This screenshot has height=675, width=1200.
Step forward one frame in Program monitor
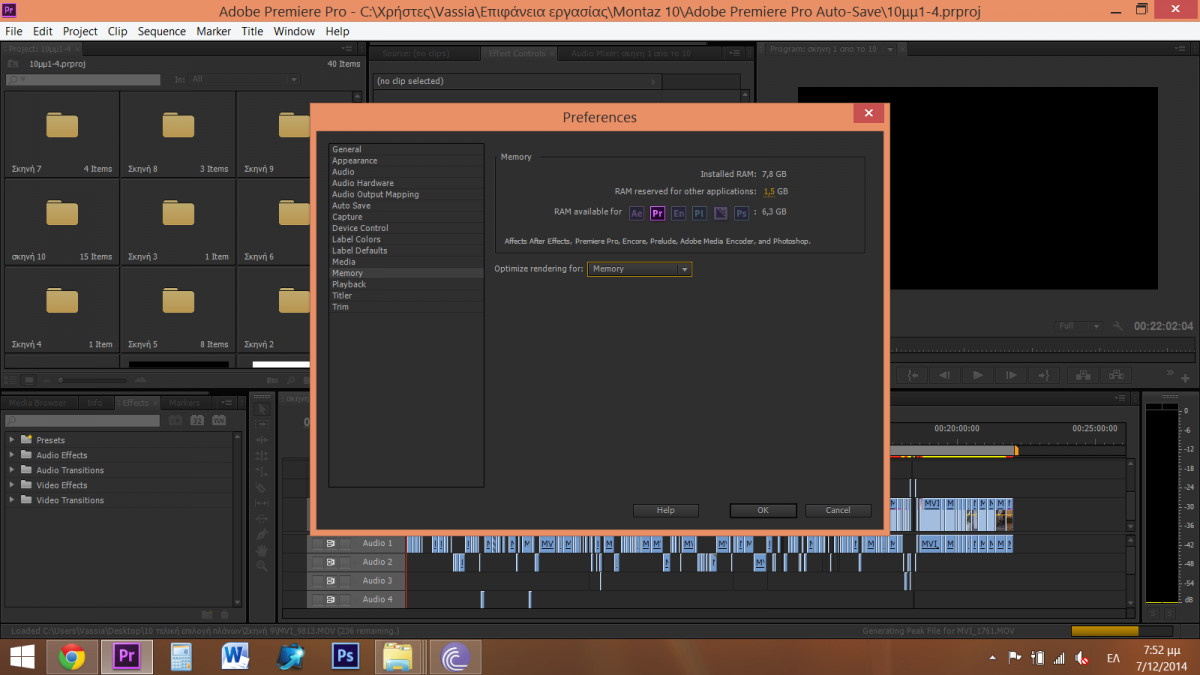pos(1011,375)
